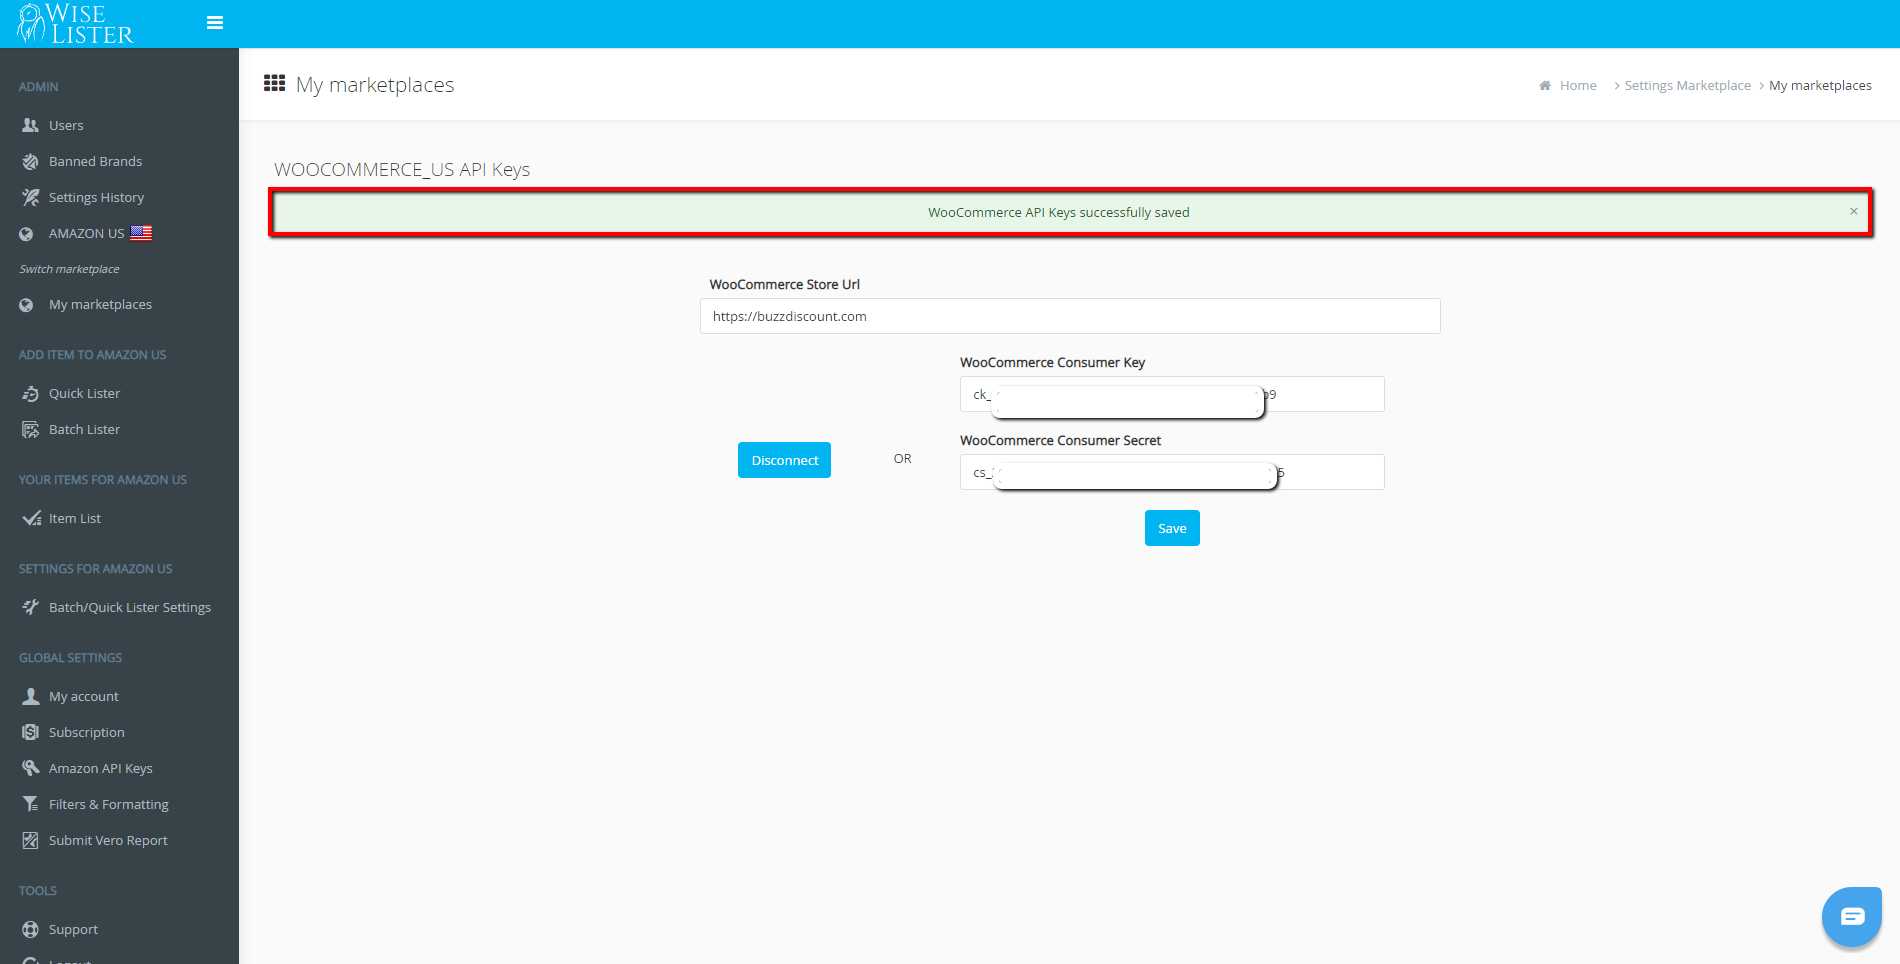Click the Users sidebar icon
Screen dimensions: 1900x964
pyautogui.click(x=30, y=125)
